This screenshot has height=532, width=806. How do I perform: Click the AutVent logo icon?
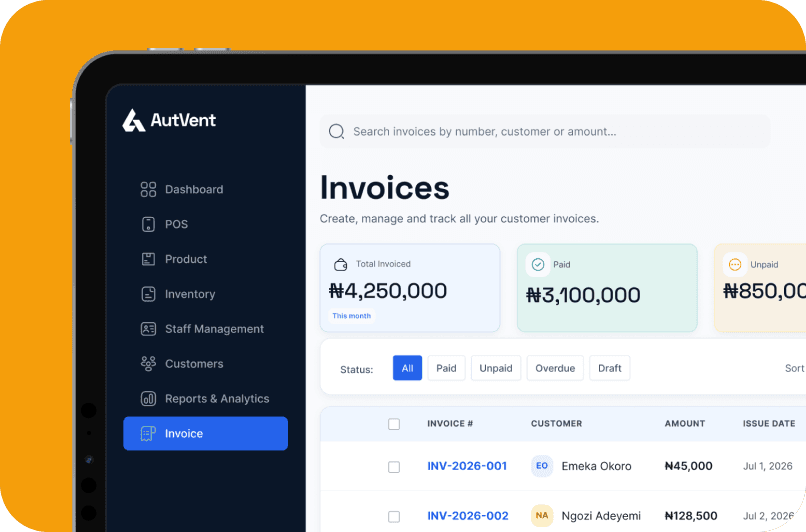[x=134, y=120]
